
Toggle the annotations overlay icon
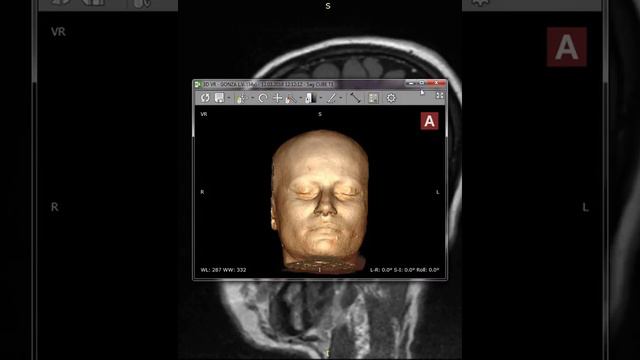click(373, 98)
